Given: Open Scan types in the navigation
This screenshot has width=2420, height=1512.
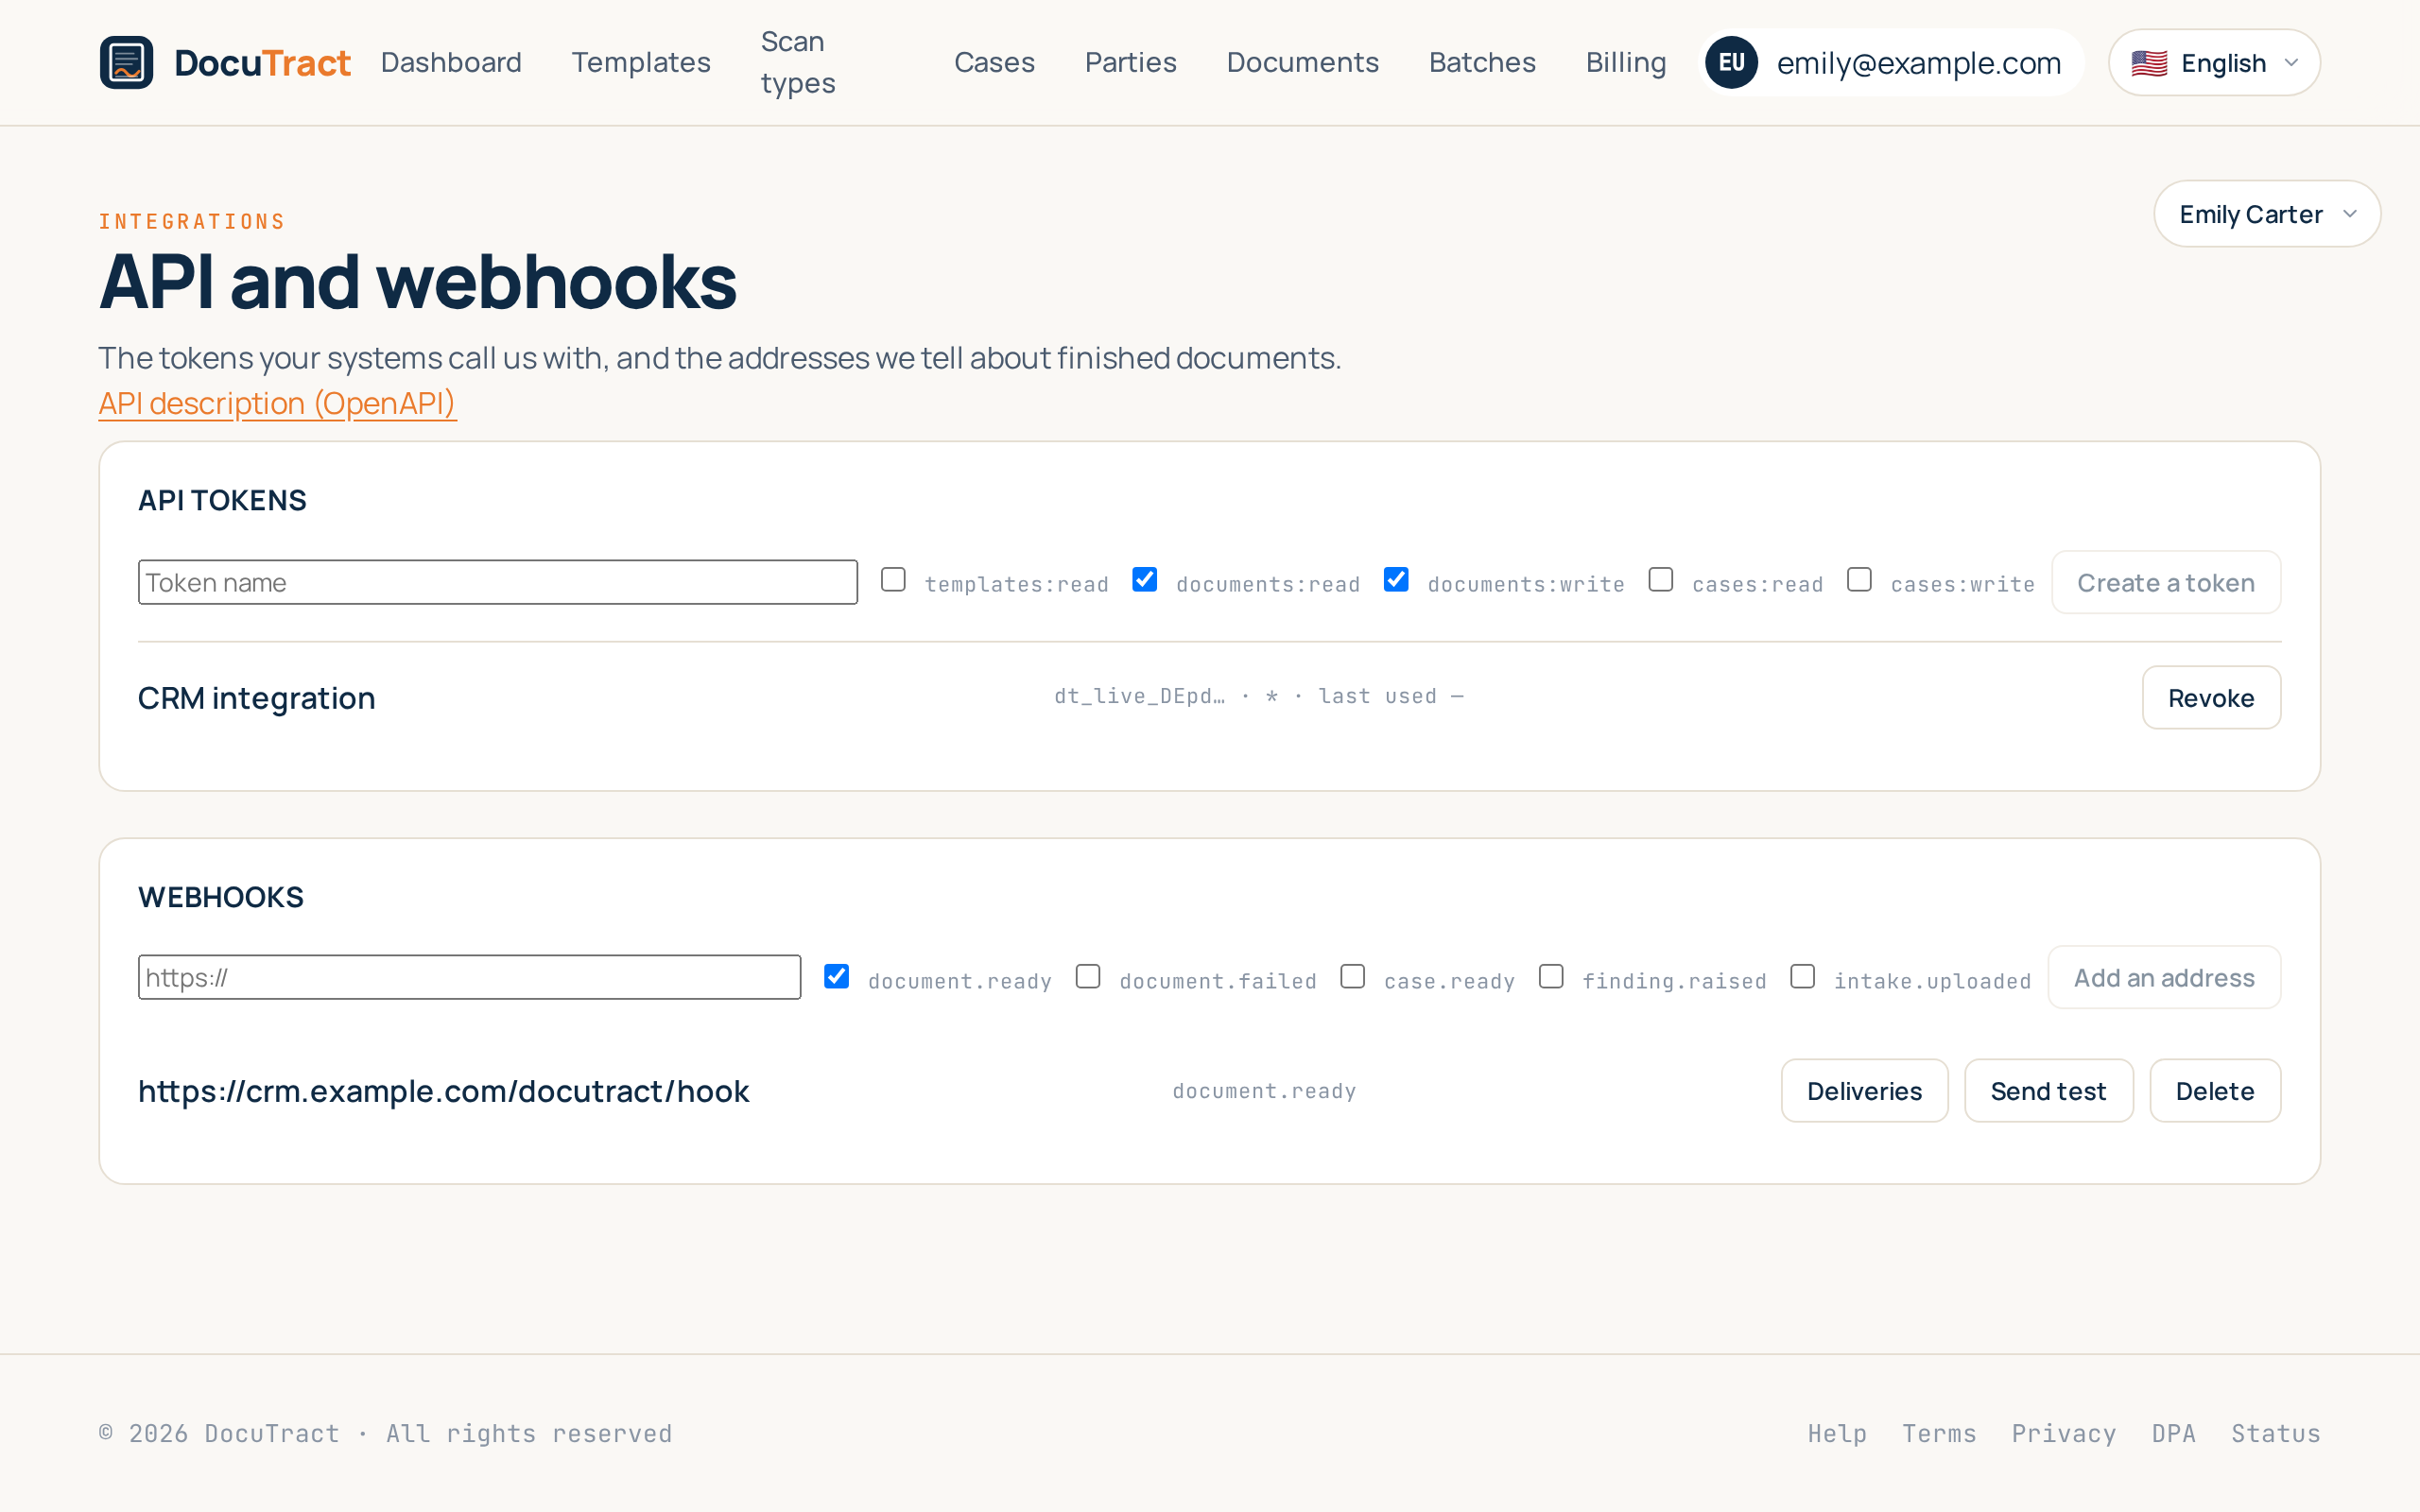Looking at the screenshot, I should pyautogui.click(x=798, y=62).
